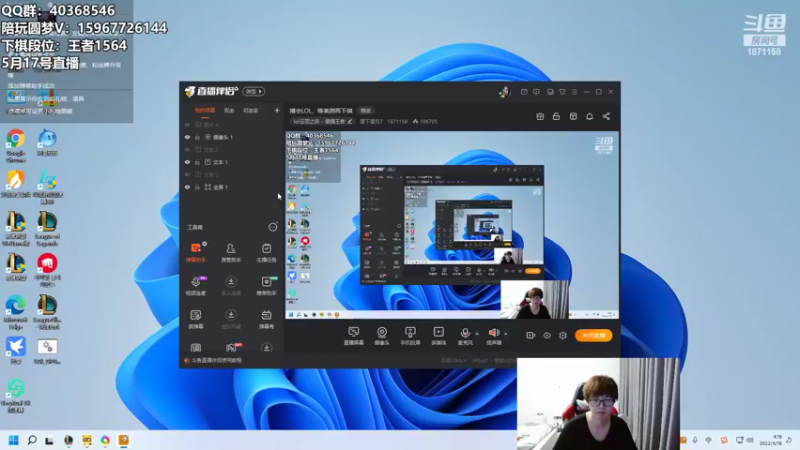Open the 主播任务 streamer tasks tool
800x450 pixels.
[x=266, y=253]
